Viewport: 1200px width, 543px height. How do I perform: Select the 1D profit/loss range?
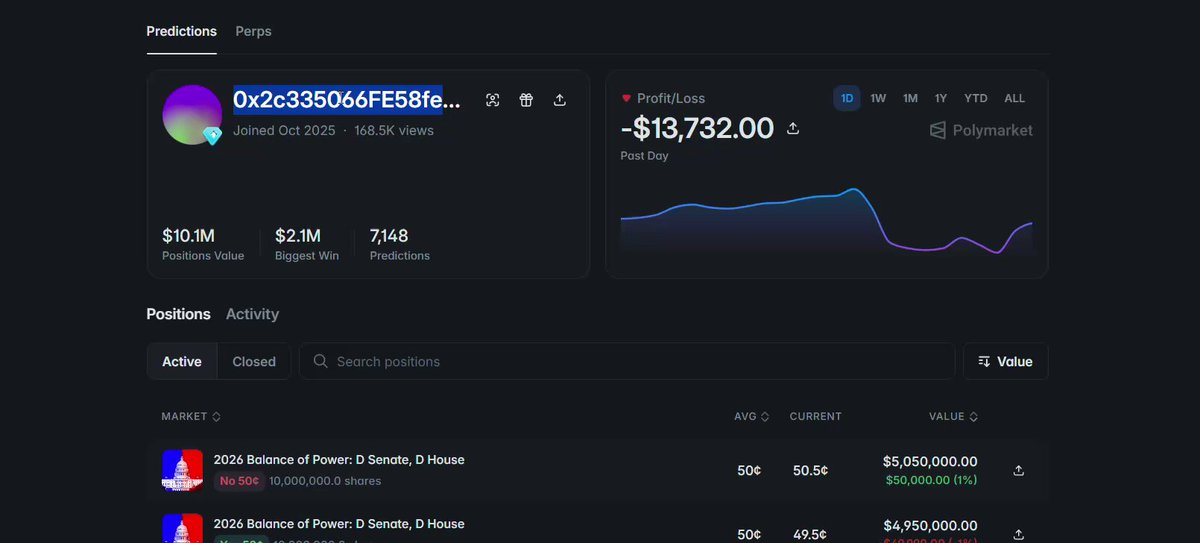point(847,98)
